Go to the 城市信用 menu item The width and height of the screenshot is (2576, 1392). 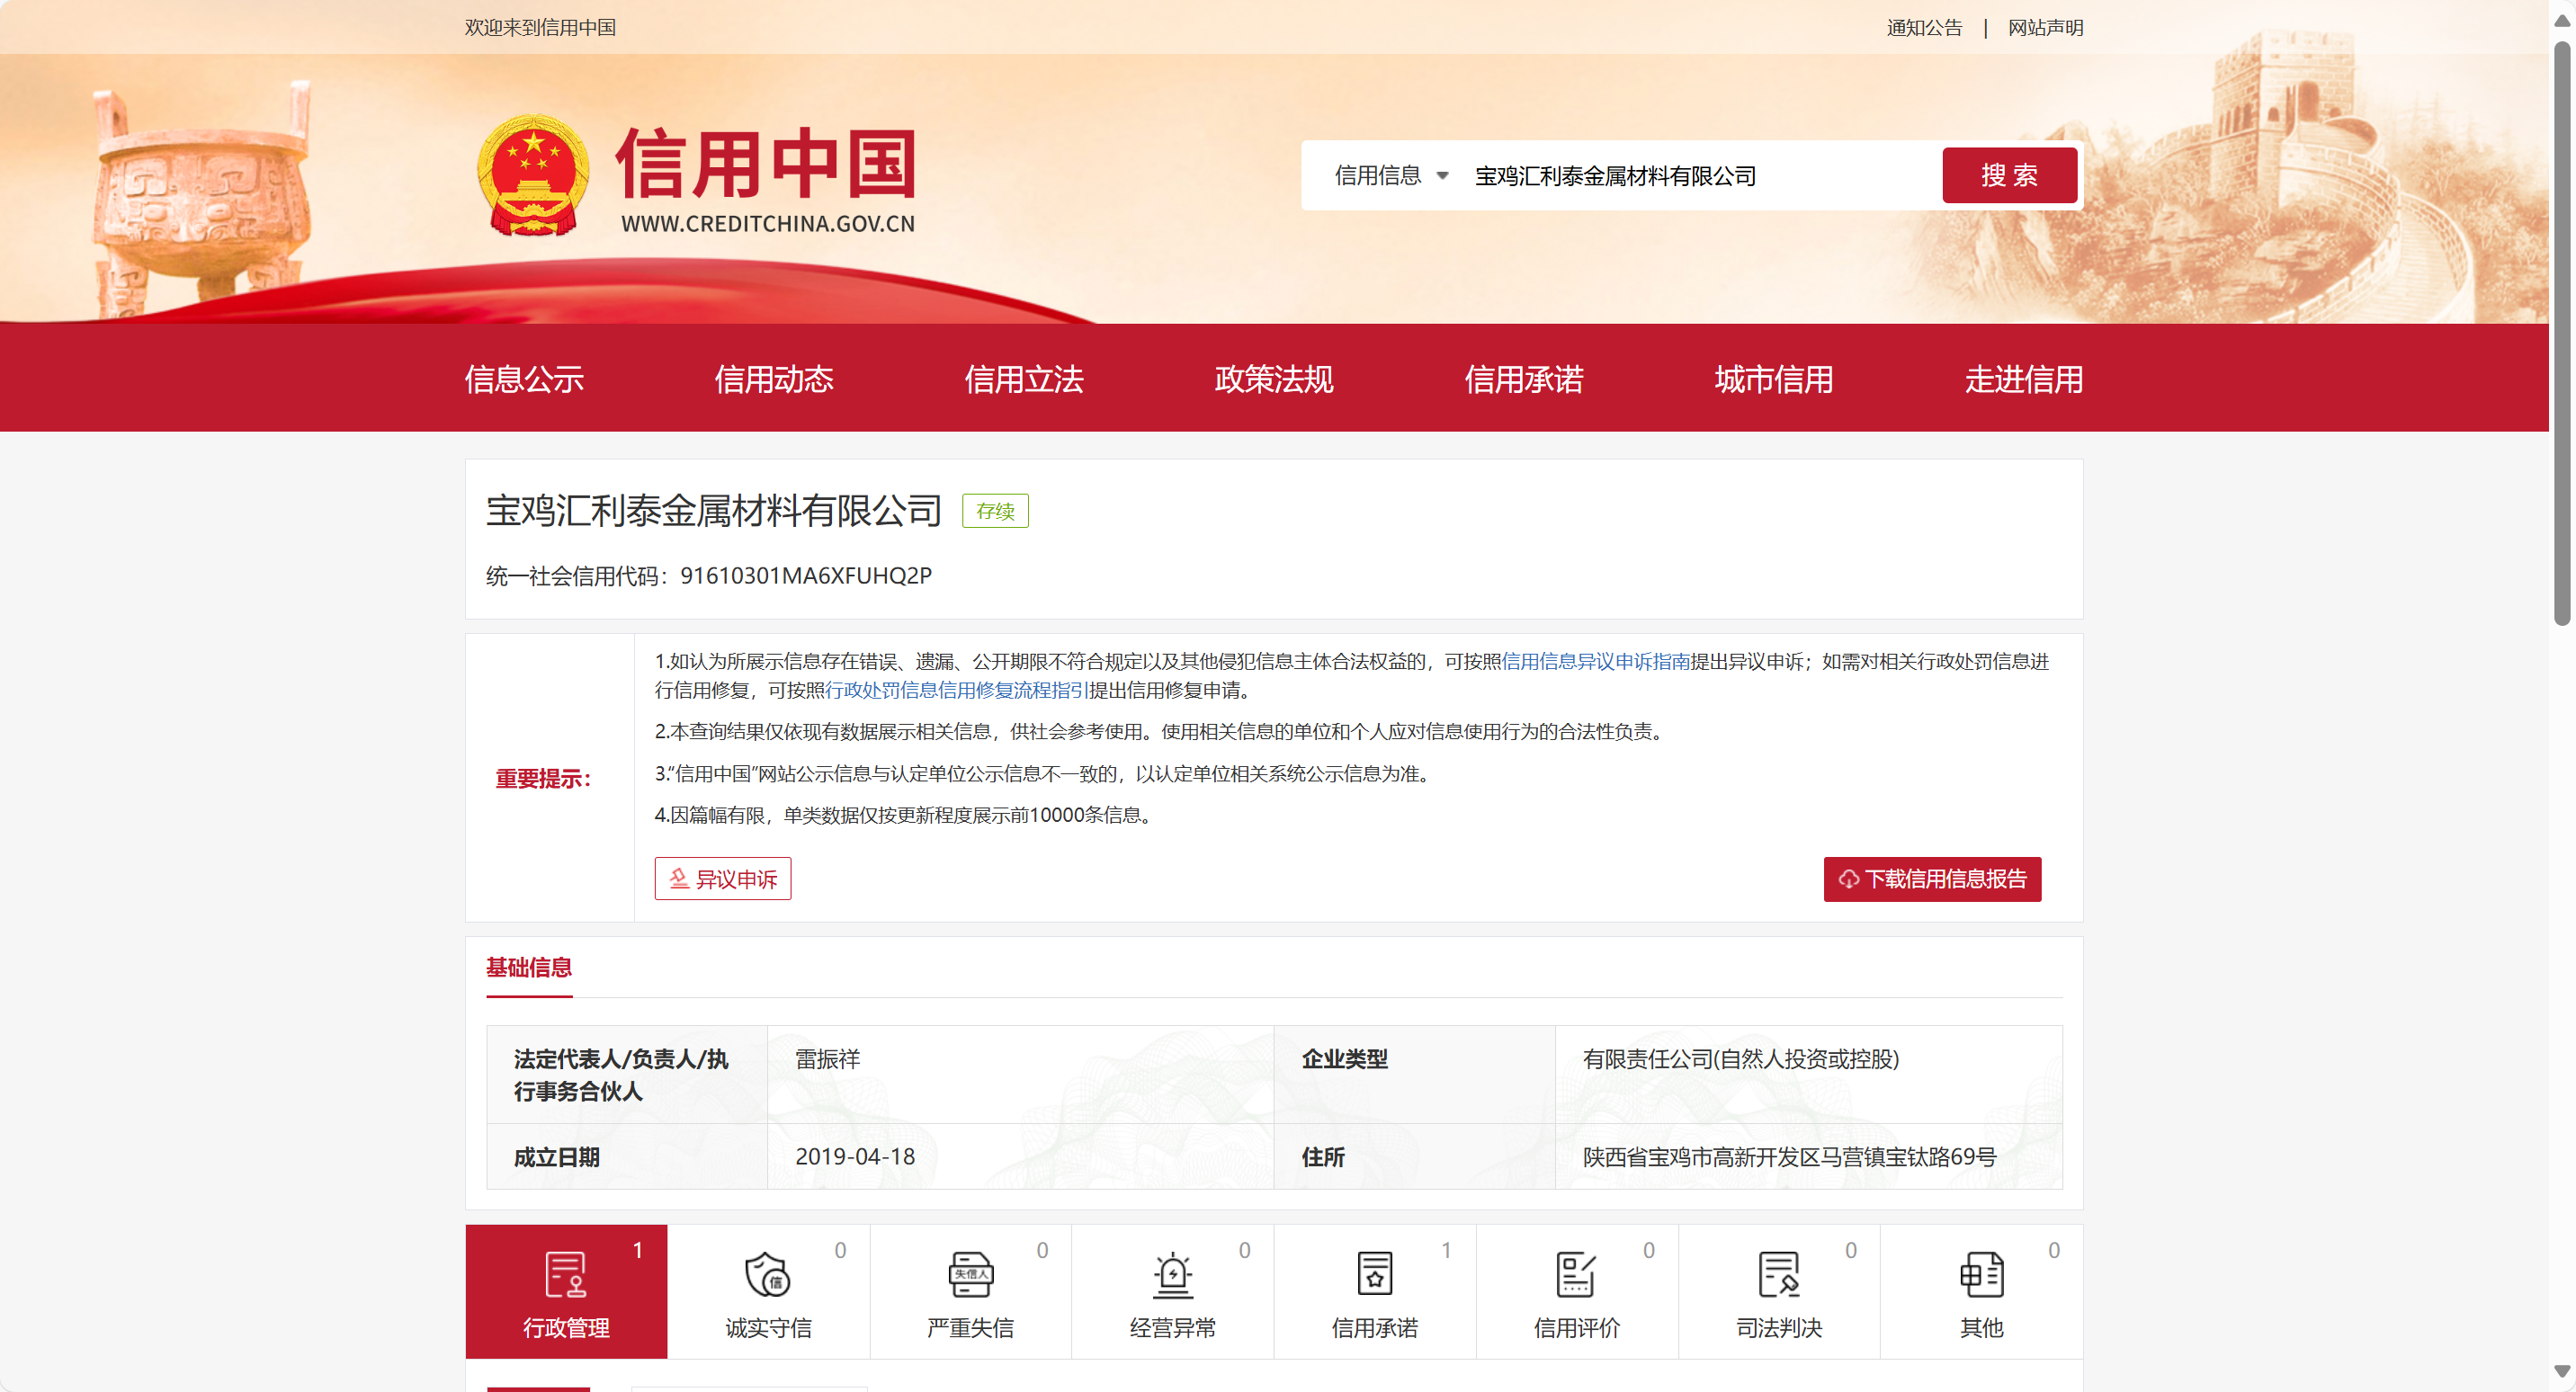[1773, 379]
